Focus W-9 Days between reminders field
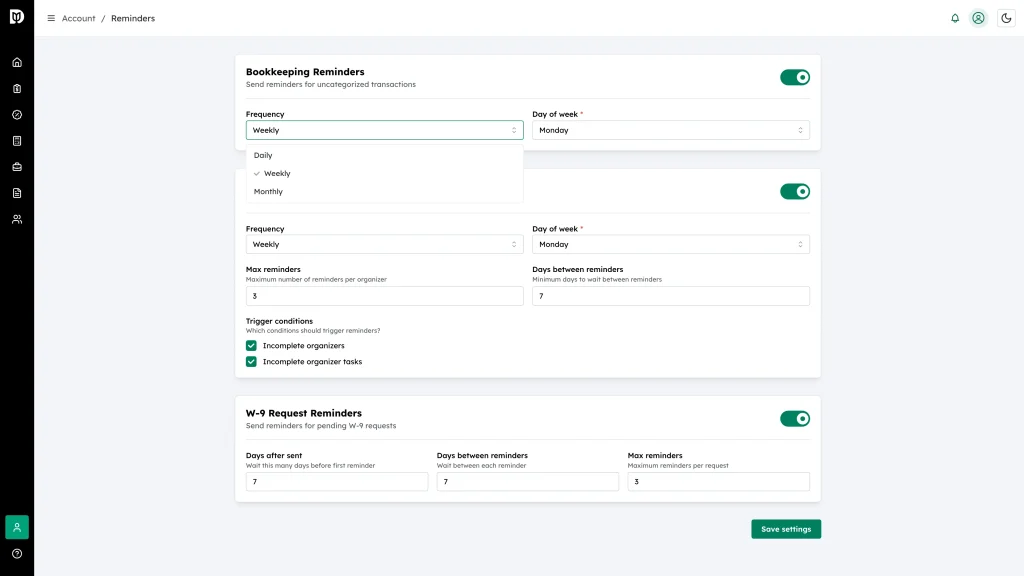 click(528, 481)
